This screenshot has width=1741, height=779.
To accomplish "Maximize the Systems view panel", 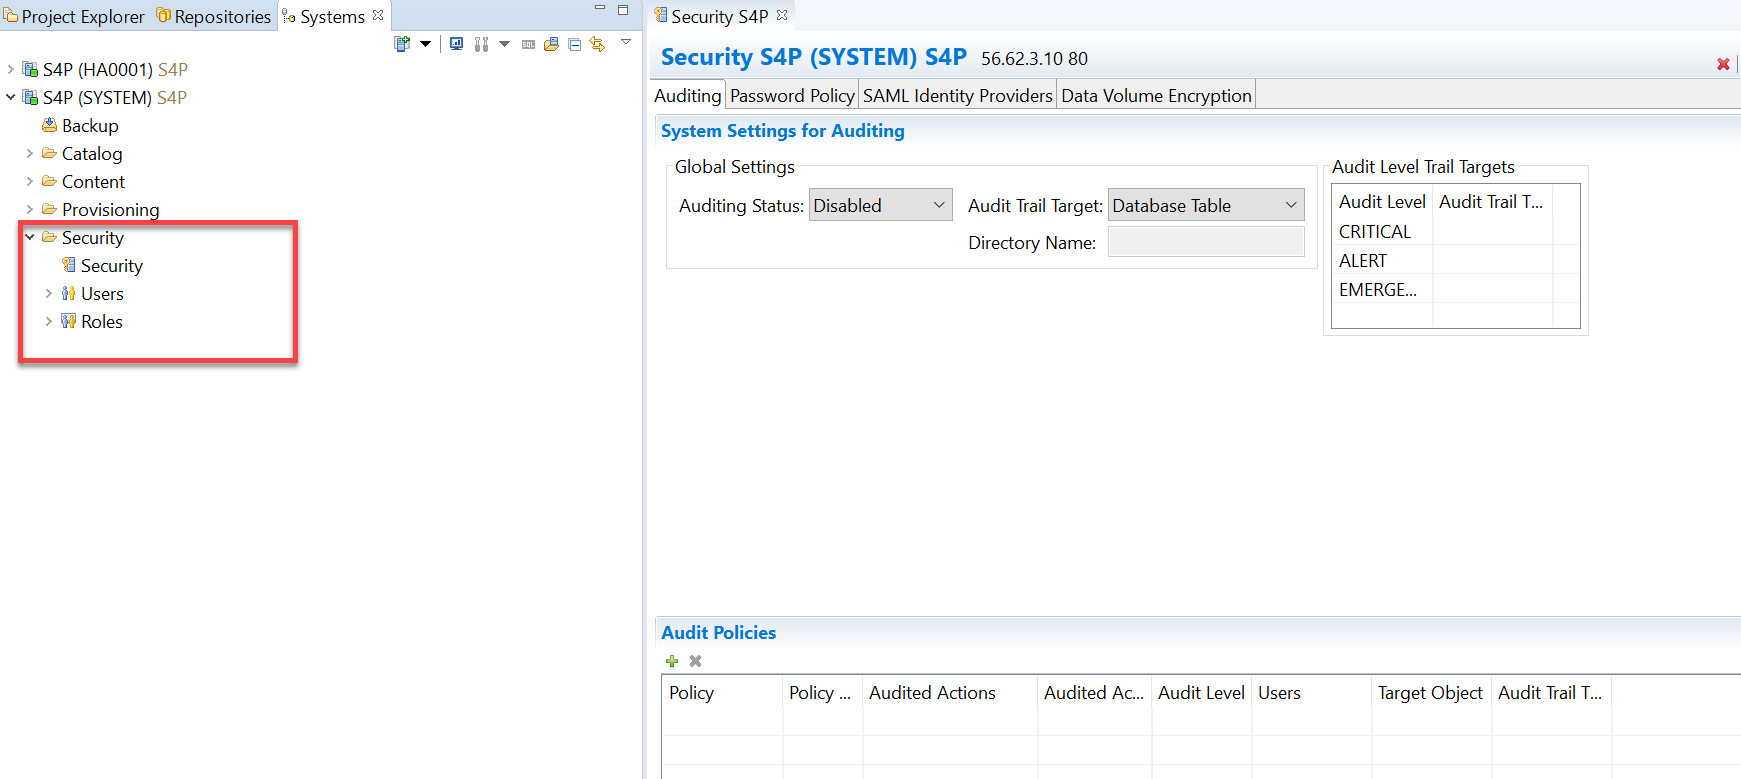I will pyautogui.click(x=623, y=10).
